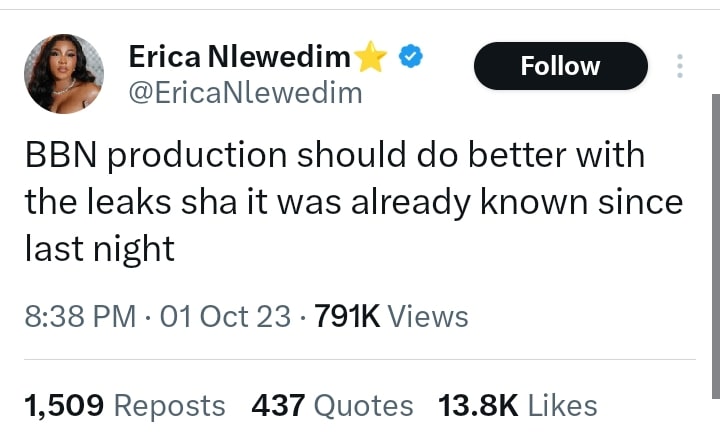Click the Erica Nlewedim display name

pos(239,59)
